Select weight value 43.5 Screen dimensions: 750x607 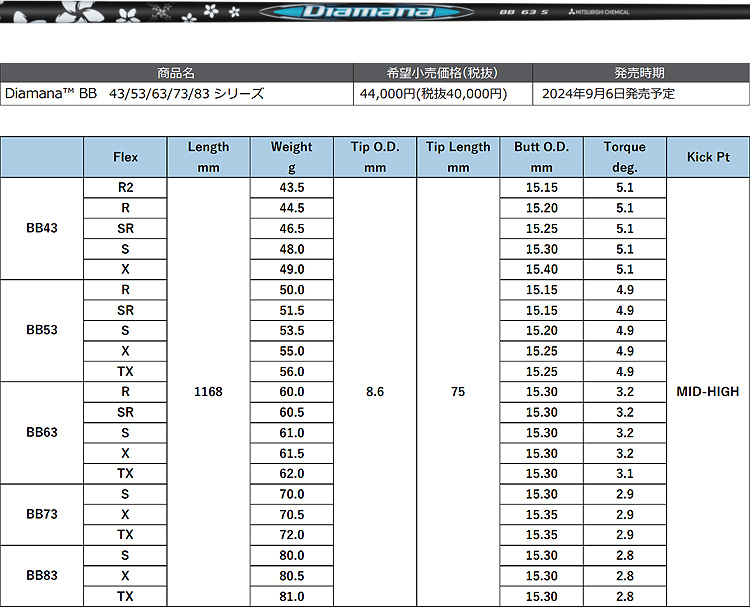point(292,188)
